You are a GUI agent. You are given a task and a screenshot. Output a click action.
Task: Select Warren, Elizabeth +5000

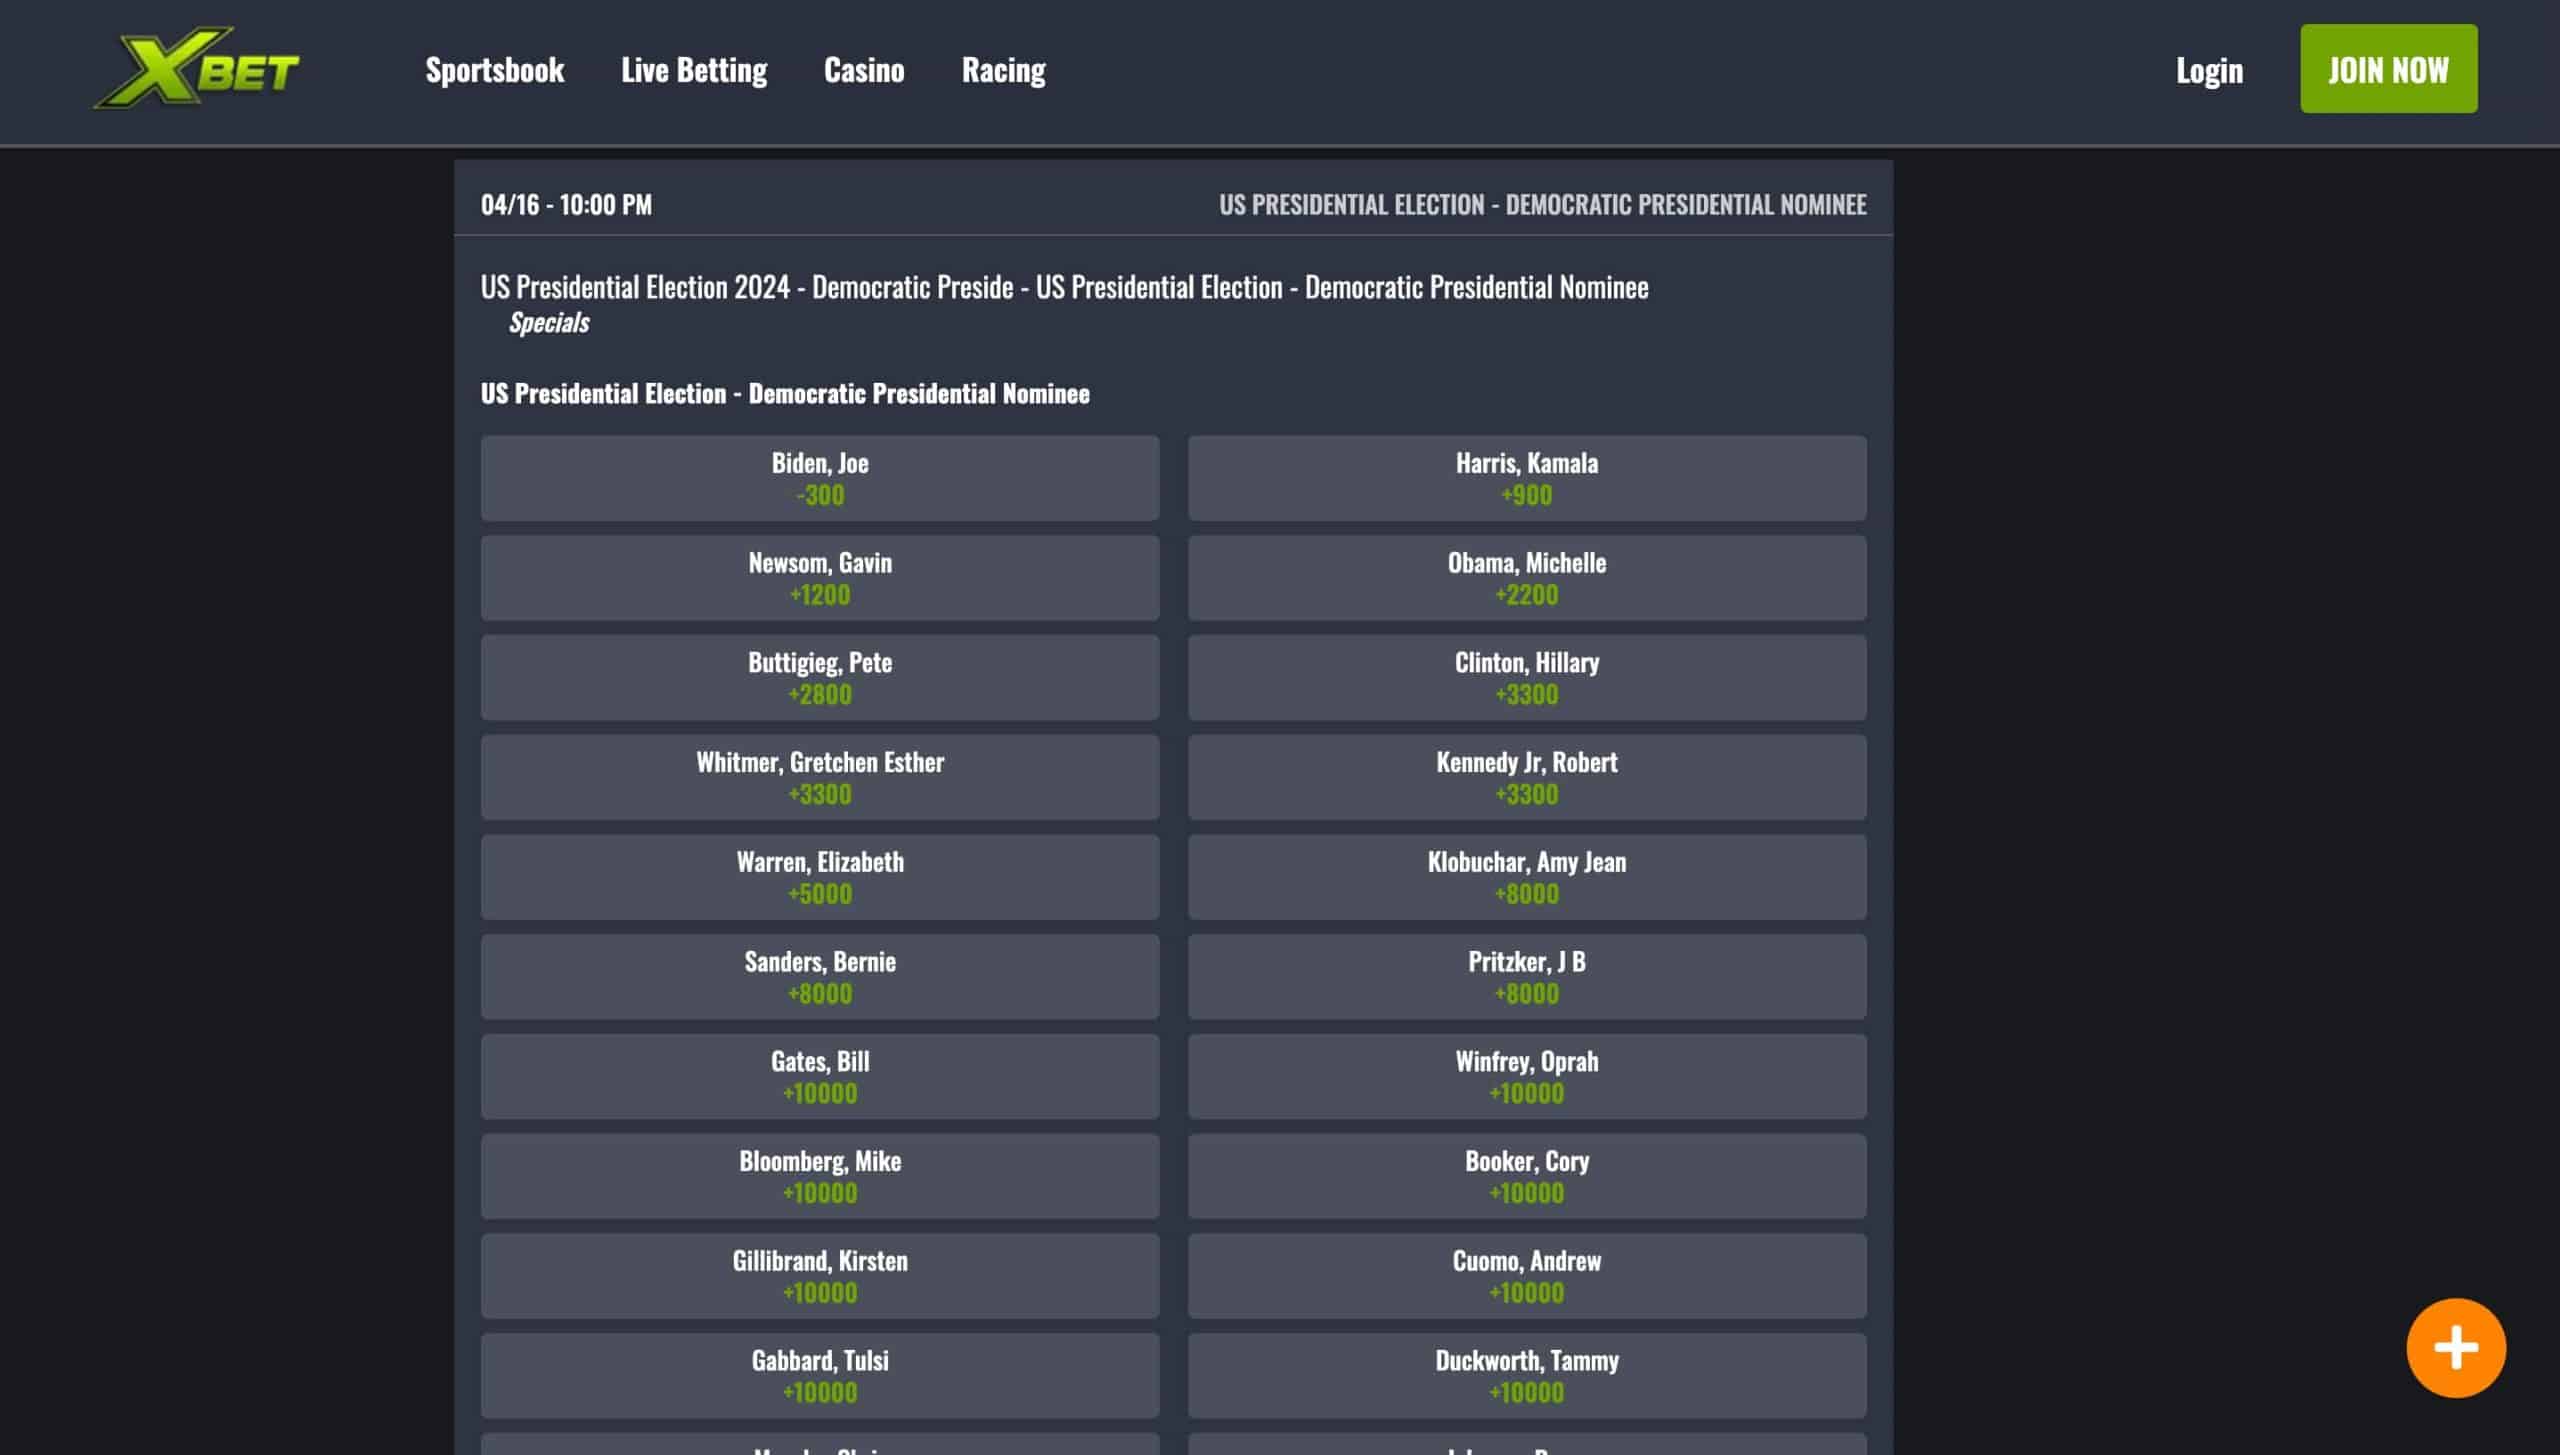click(x=820, y=877)
